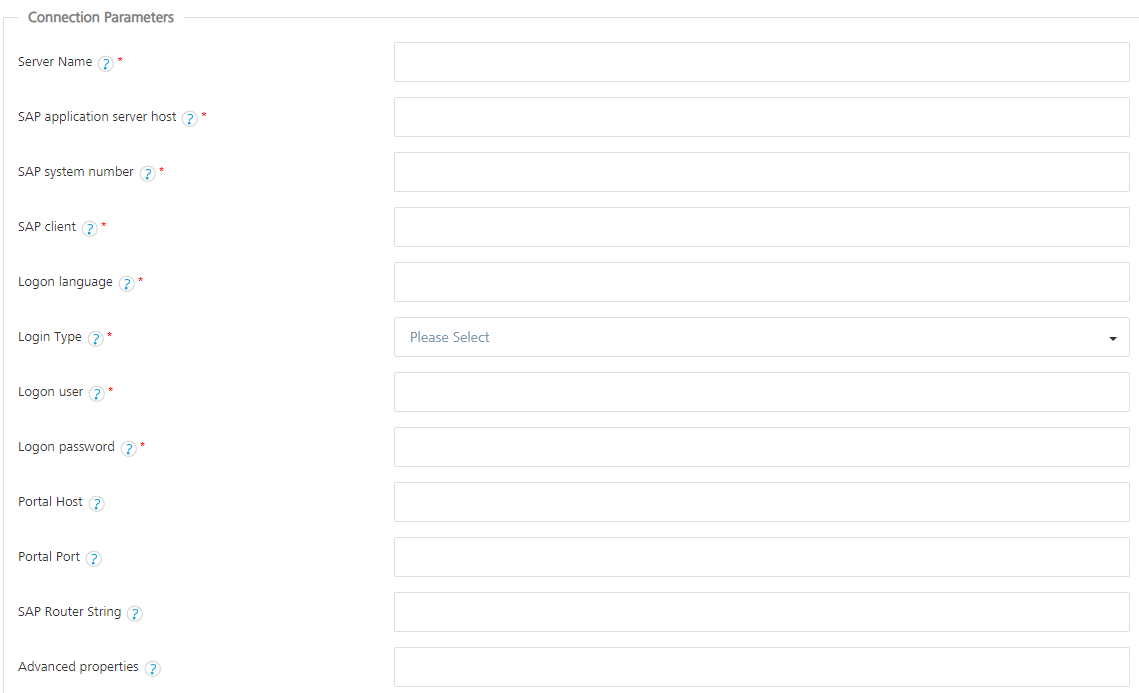Viewport: 1139px width, 693px height.
Task: Open help for SAP system number
Action: coord(147,172)
